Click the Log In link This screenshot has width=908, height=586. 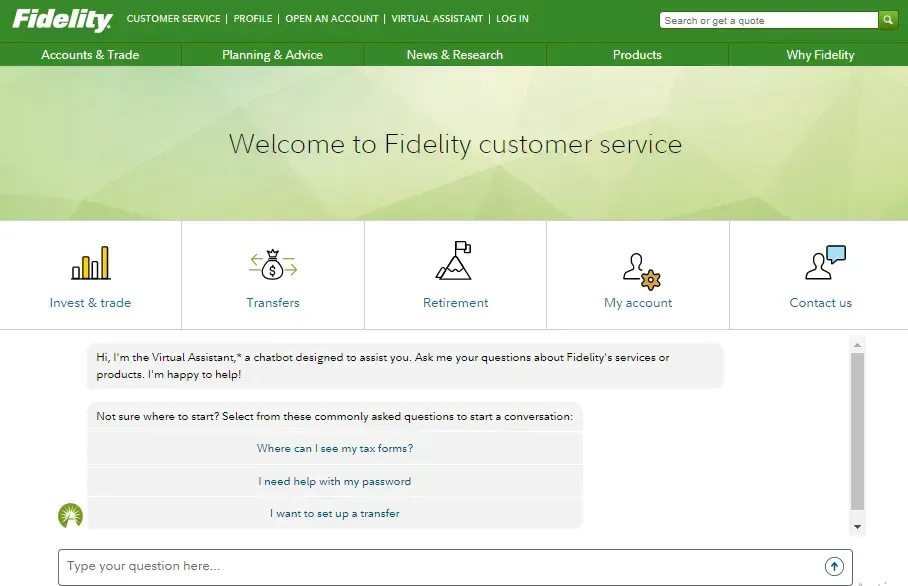[x=512, y=19]
